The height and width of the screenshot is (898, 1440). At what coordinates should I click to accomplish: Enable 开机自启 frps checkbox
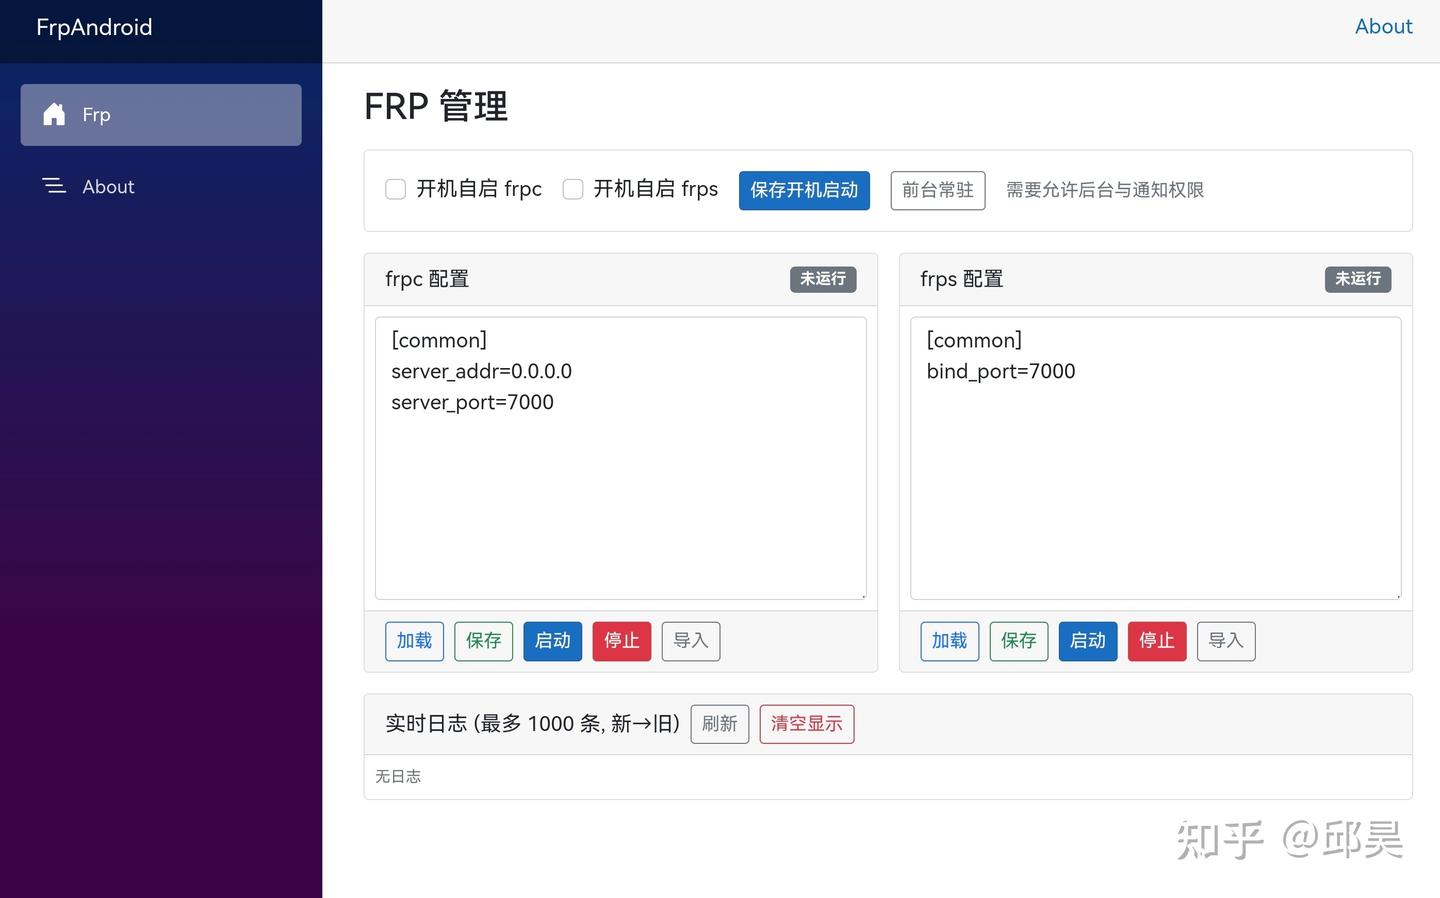(x=573, y=189)
